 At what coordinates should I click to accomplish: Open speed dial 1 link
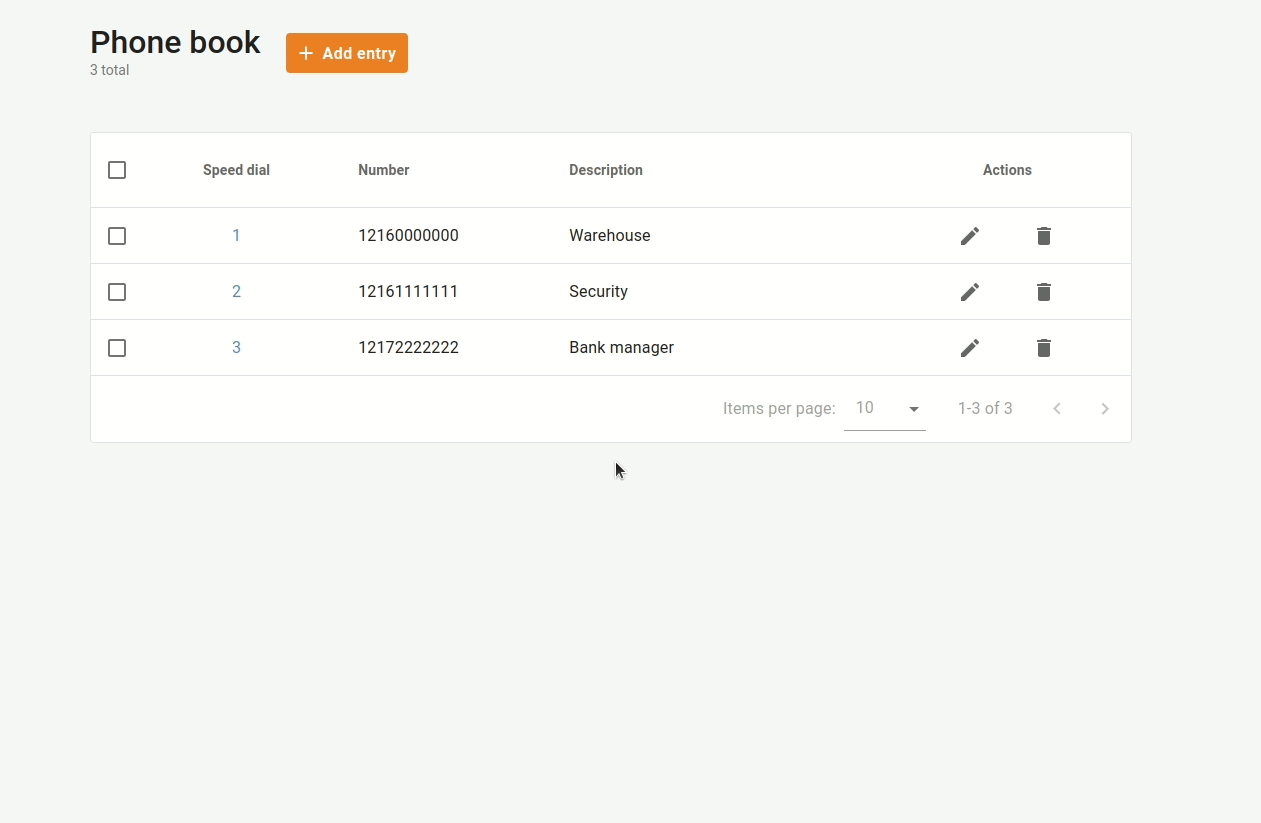236,236
